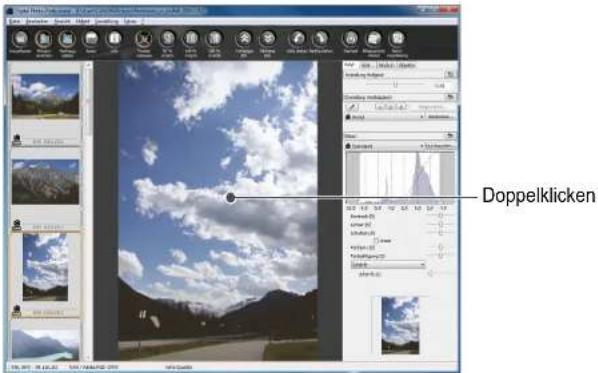Open the Bearbeiten menu
The width and height of the screenshot is (598, 373).
[38, 21]
